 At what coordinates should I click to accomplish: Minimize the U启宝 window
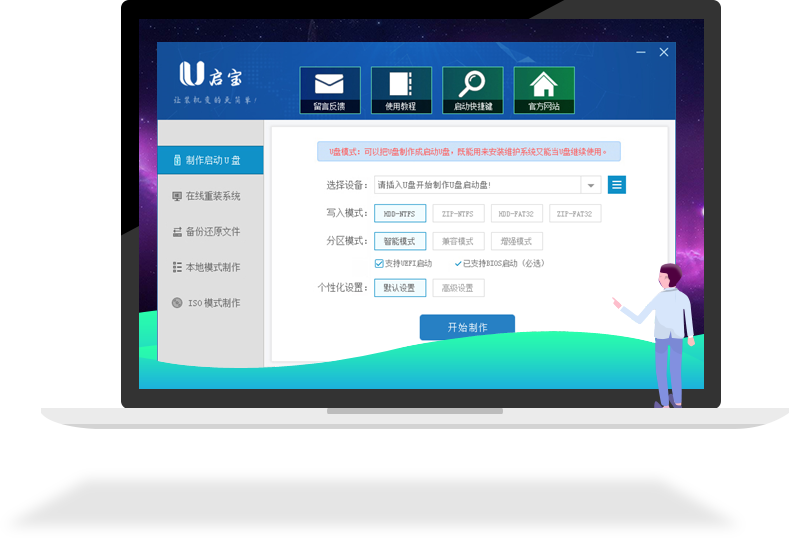pos(641,53)
